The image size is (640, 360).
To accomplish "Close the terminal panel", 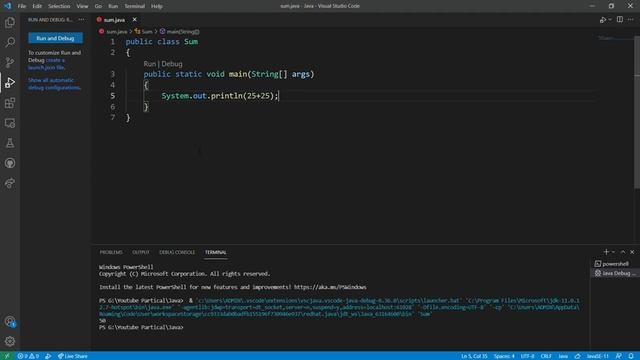I will coord(632,252).
